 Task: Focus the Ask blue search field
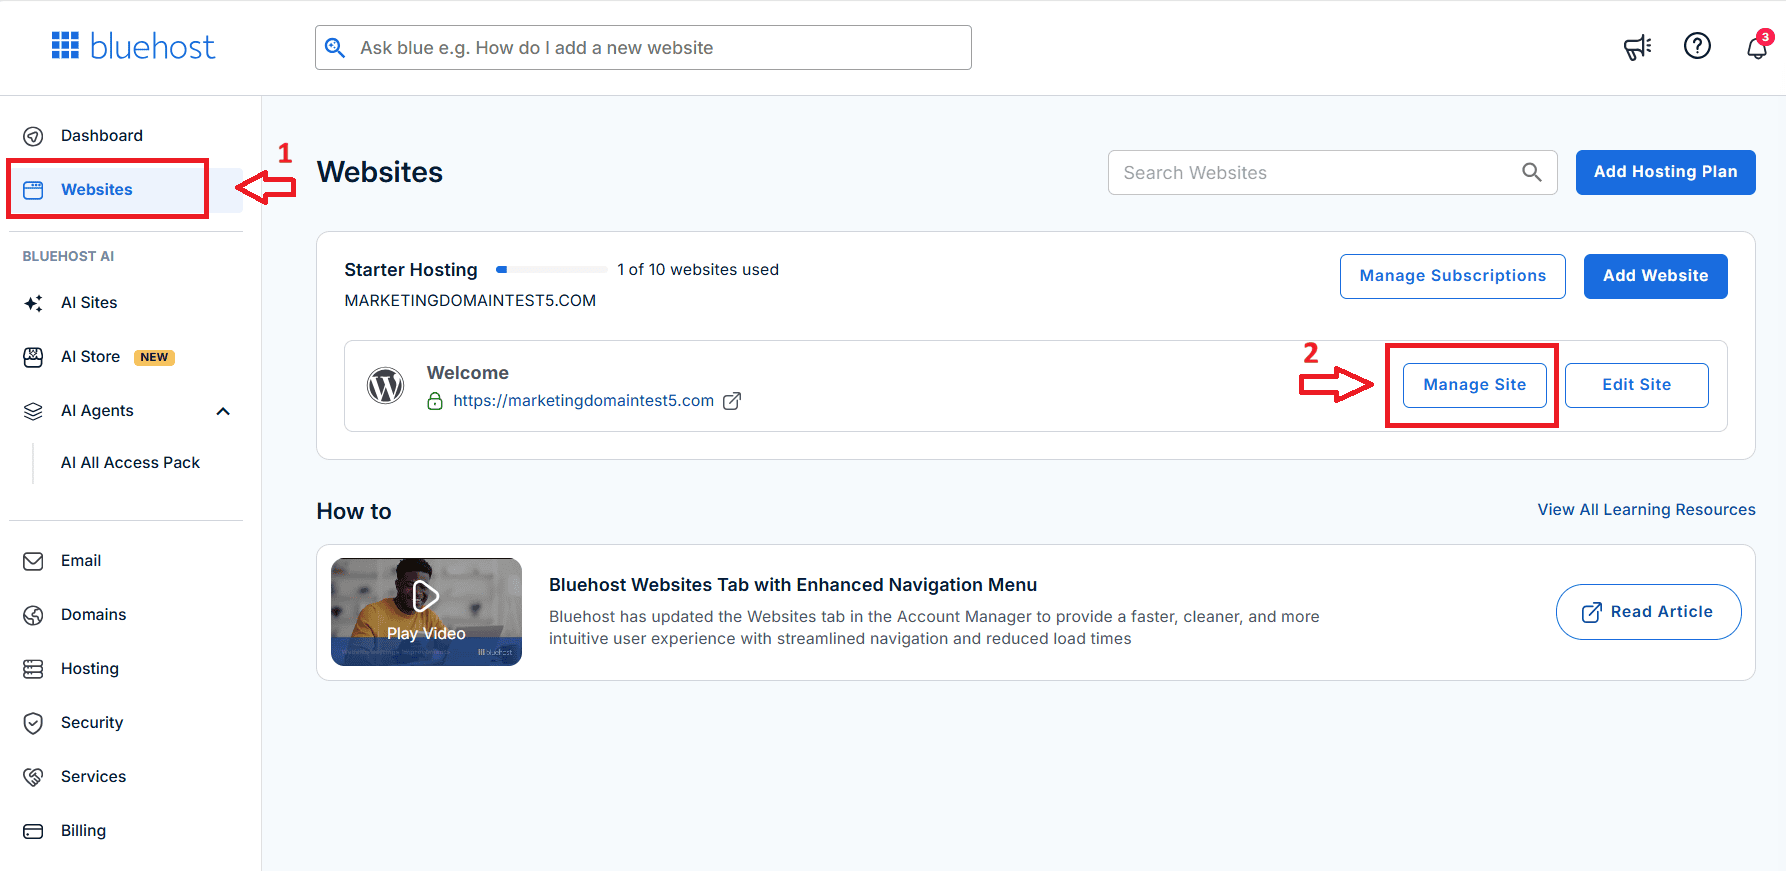tap(643, 48)
